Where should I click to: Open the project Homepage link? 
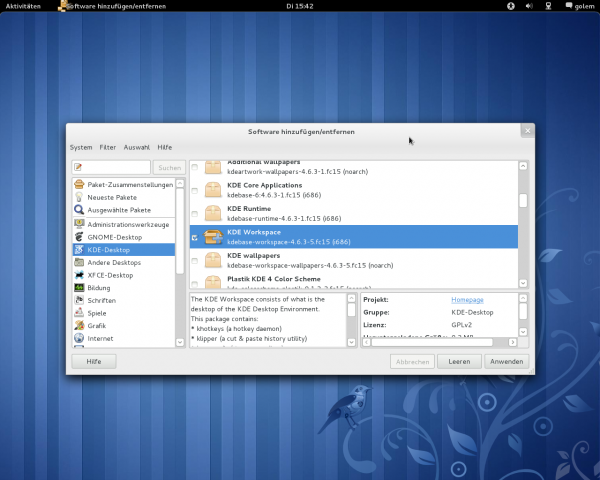click(x=468, y=299)
